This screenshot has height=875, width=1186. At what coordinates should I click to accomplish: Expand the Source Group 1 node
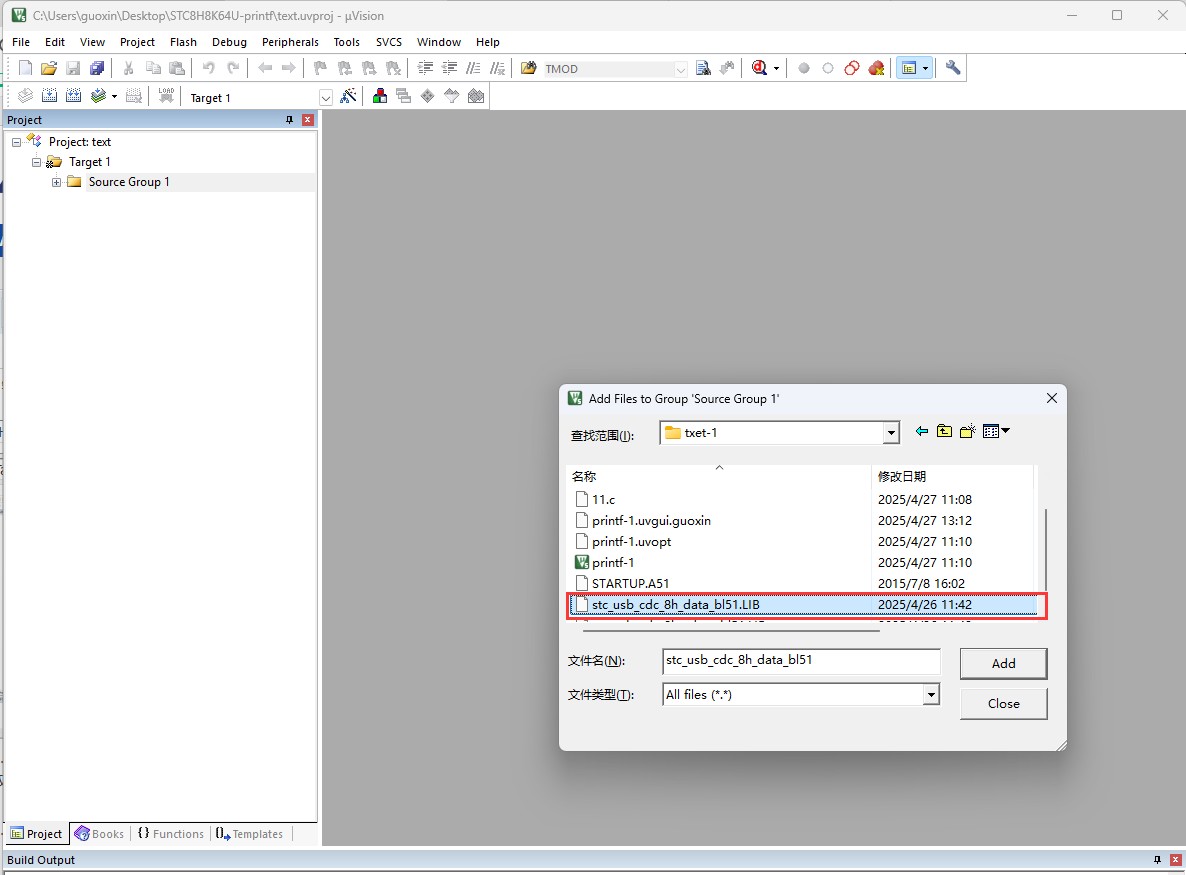pos(56,182)
